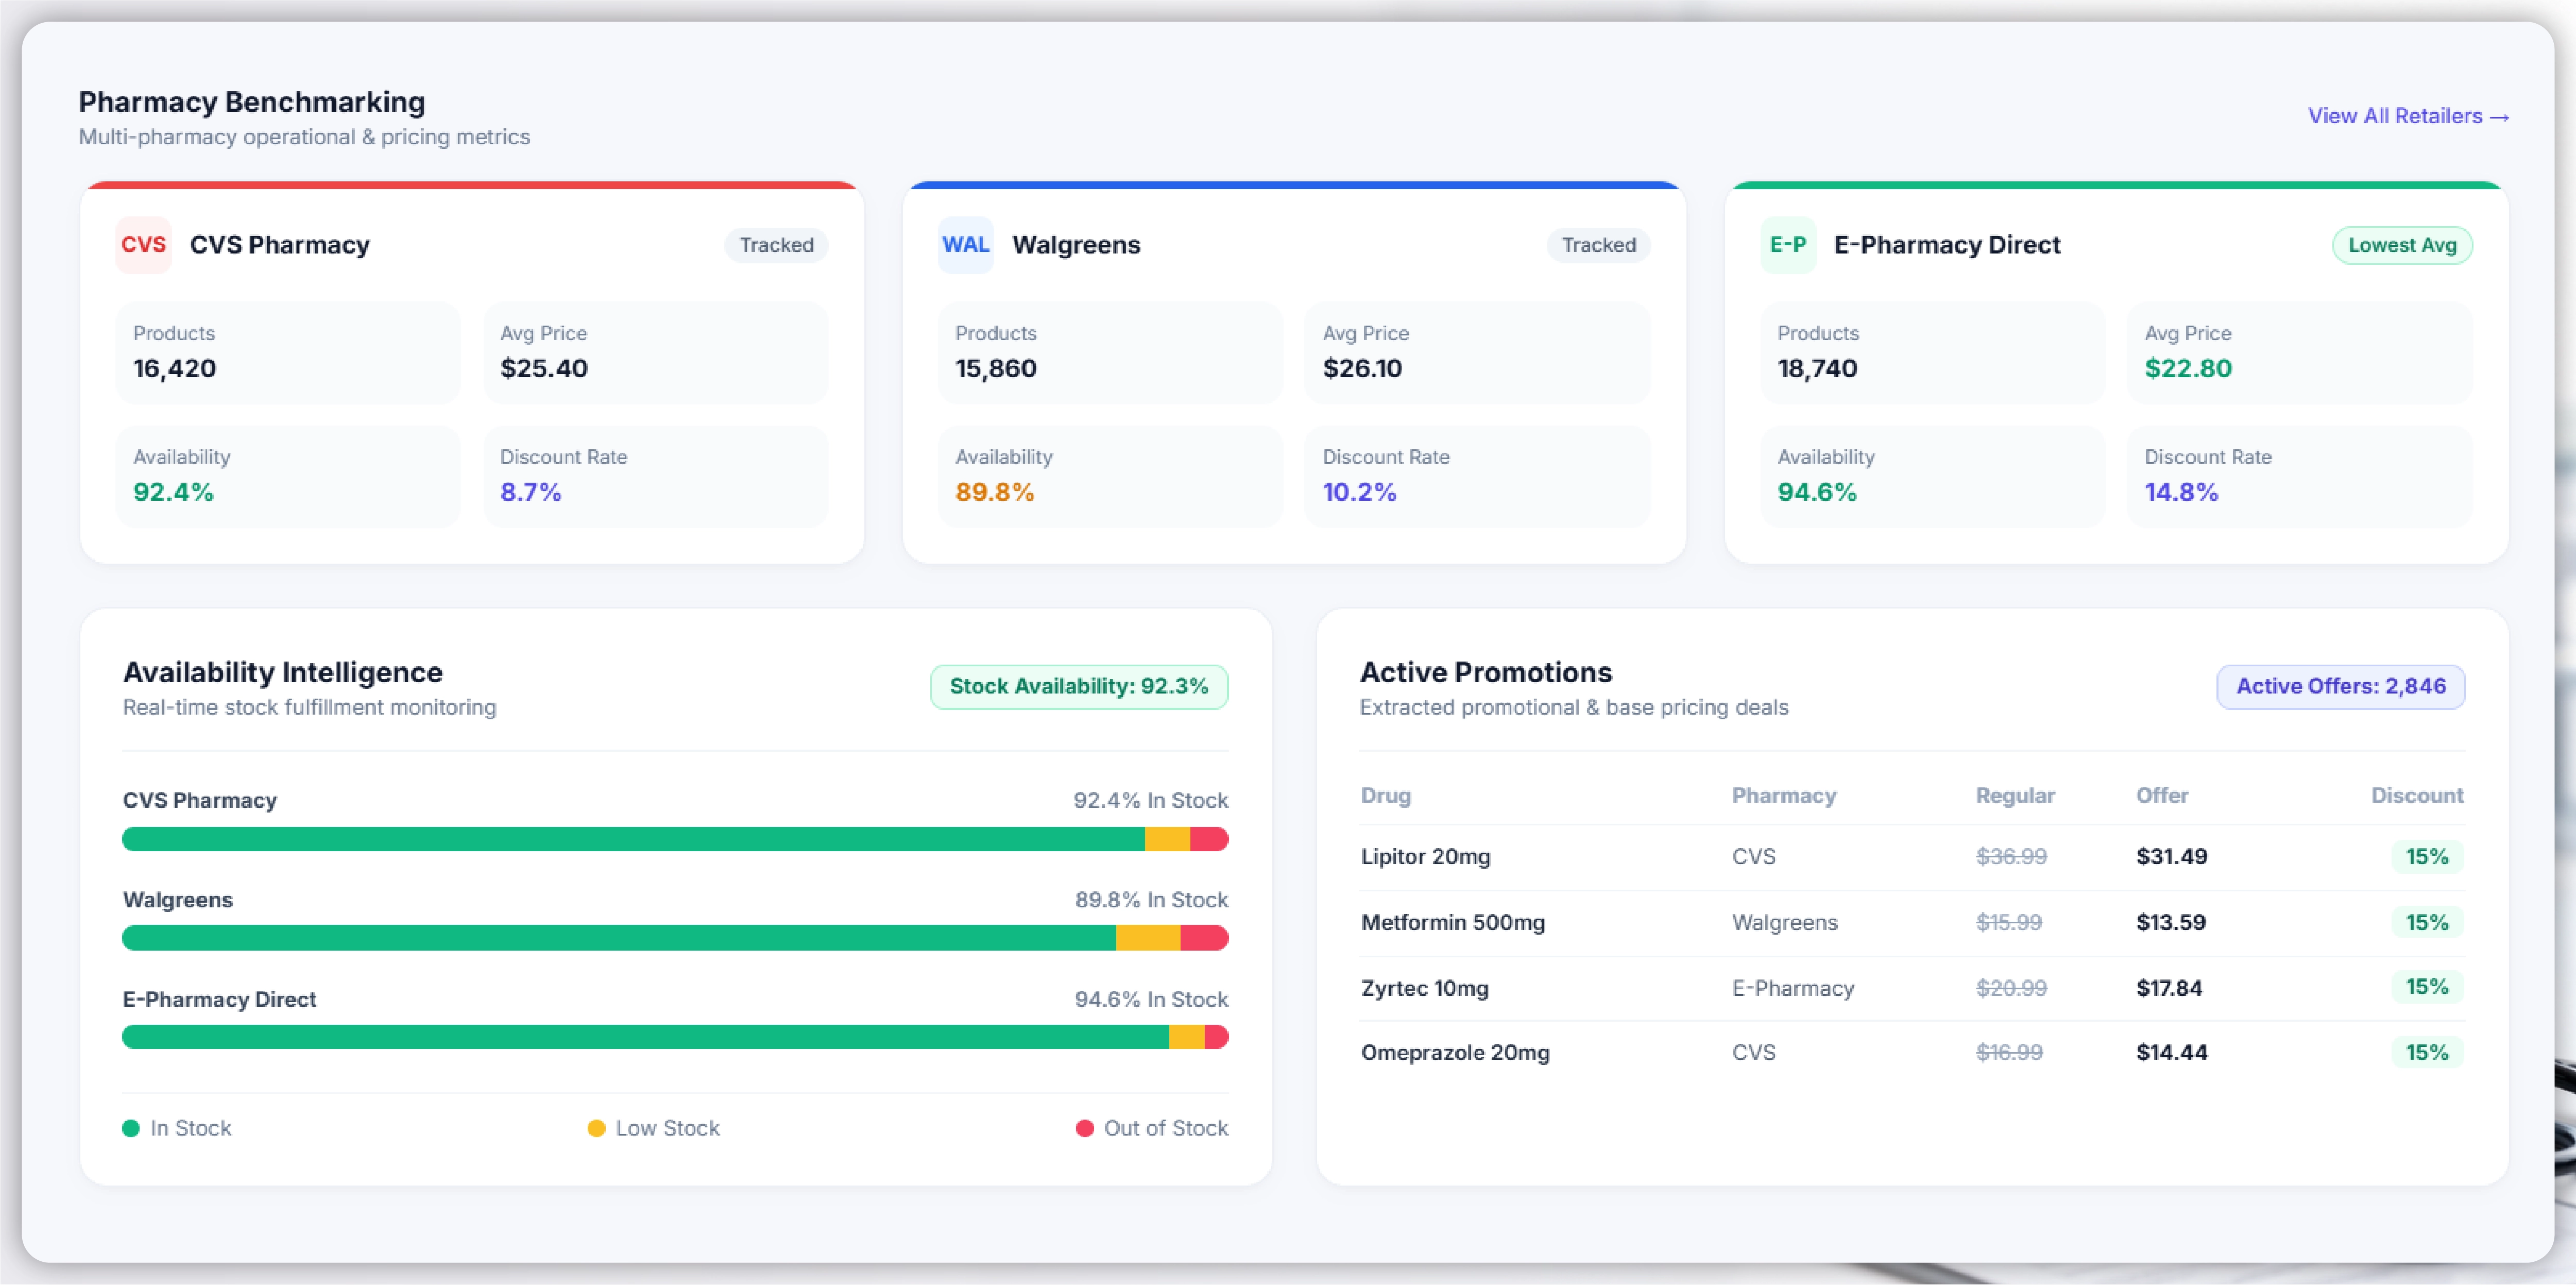
Task: Click E-Pharmacy discount rate 14.8%
Action: coord(2181,492)
